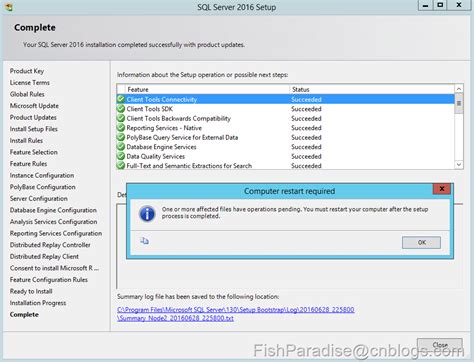Screen dimensions: 474x362
Task: Copy dialog message using the copy icon
Action: [x=144, y=241]
